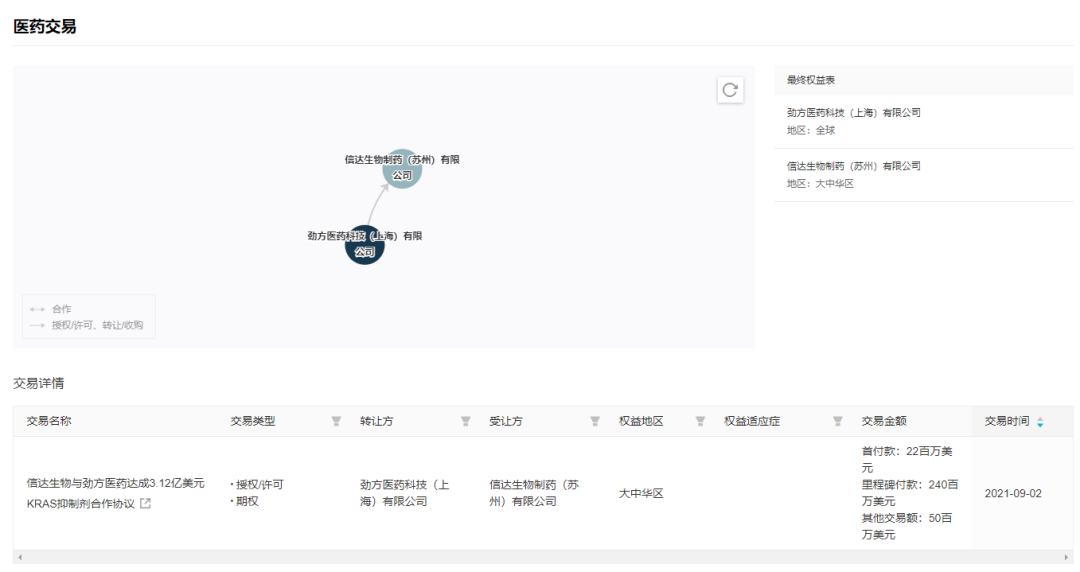
Task: Refresh the deal relationship graph
Action: 730,90
